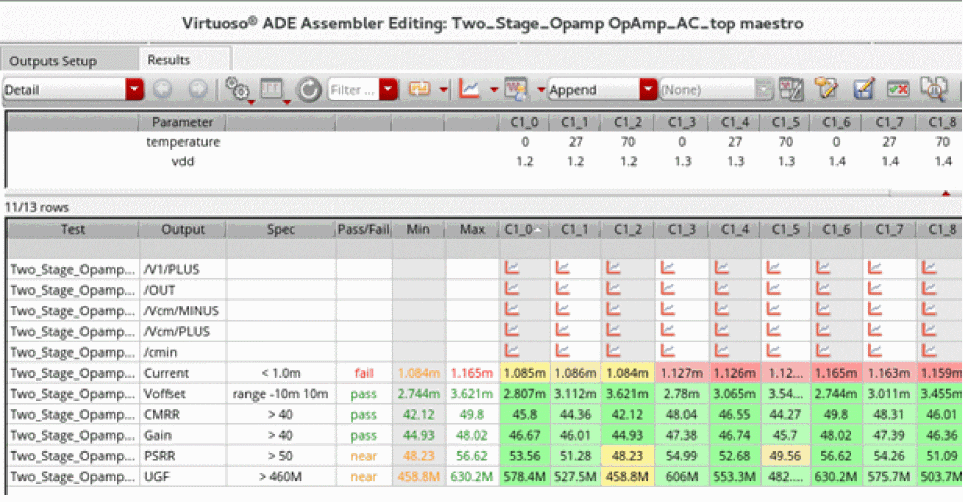This screenshot has height=502, width=963.
Task: Select the red Current cell 1.165m in C1_6
Action: (x=837, y=372)
